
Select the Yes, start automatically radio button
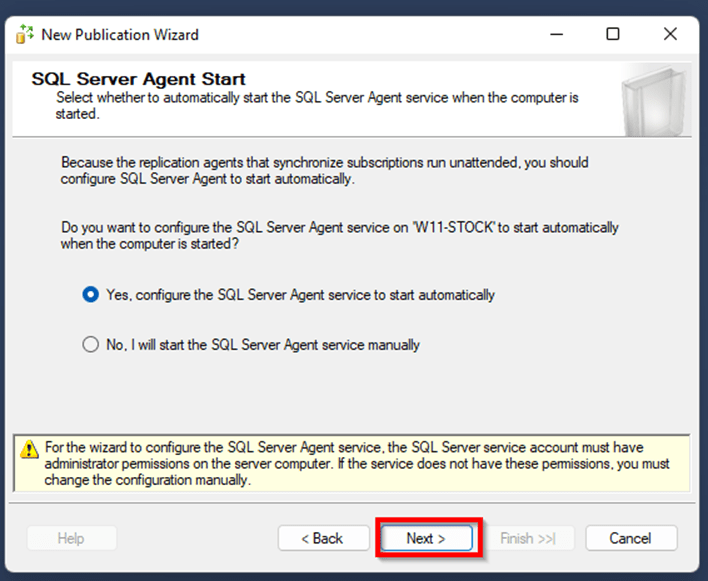tap(90, 295)
